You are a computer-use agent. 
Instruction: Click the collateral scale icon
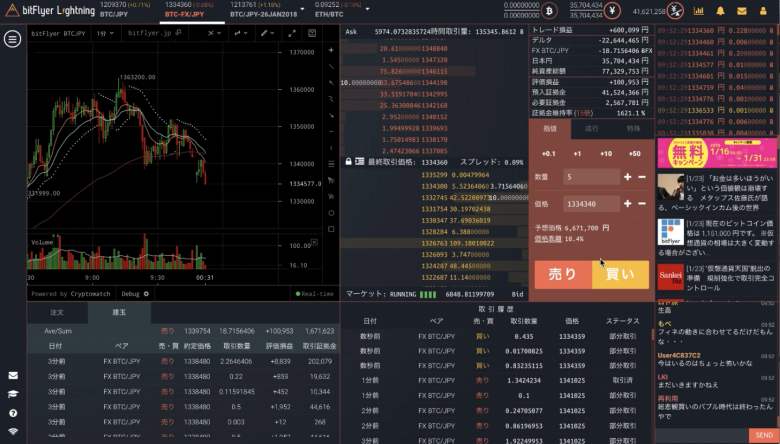tap(675, 10)
